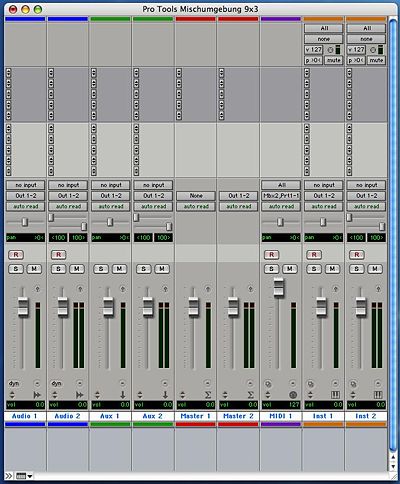Click the MIDI meter icon atop Inst 1
Screen dimensions: 400x484
coord(338,50)
